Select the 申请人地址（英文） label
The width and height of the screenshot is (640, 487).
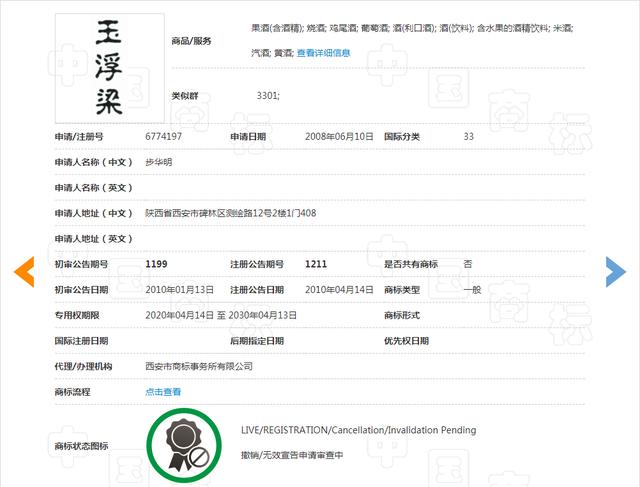pyautogui.click(x=94, y=239)
